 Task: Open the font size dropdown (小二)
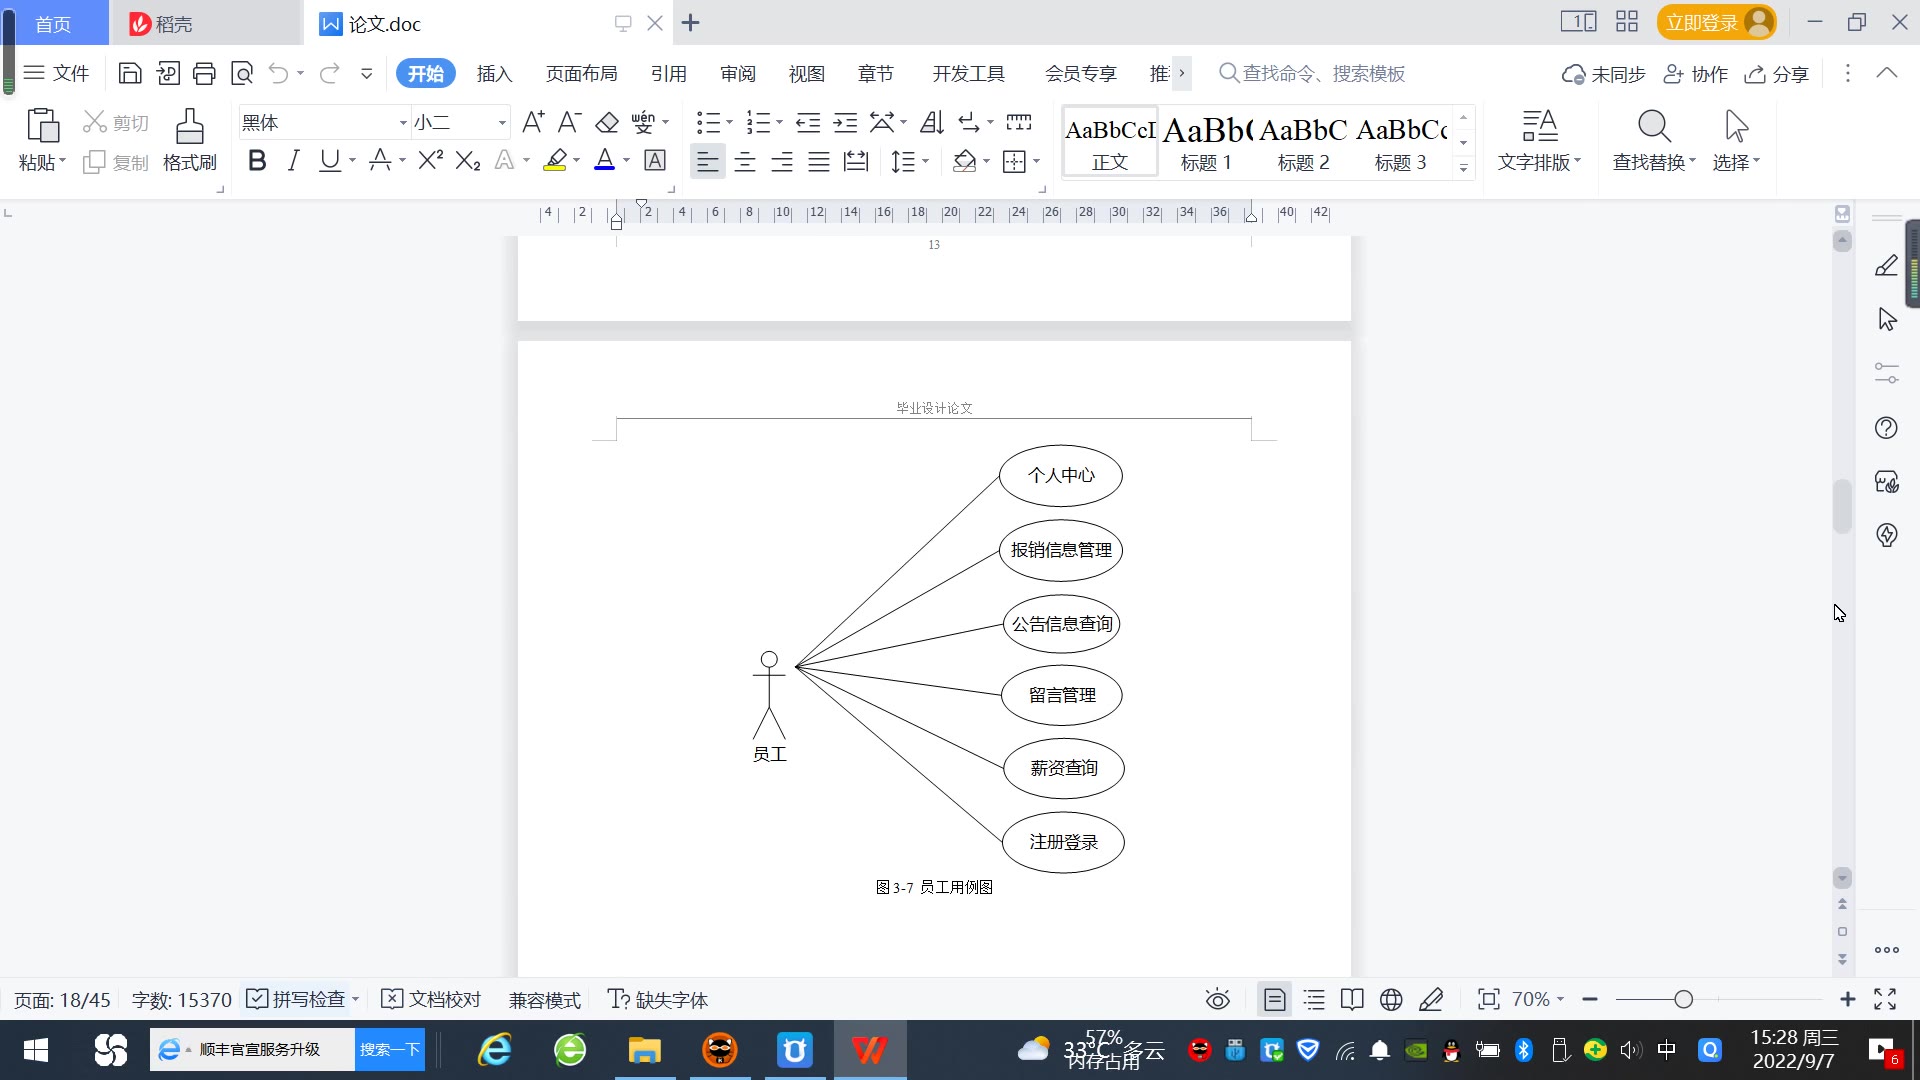[x=502, y=123]
